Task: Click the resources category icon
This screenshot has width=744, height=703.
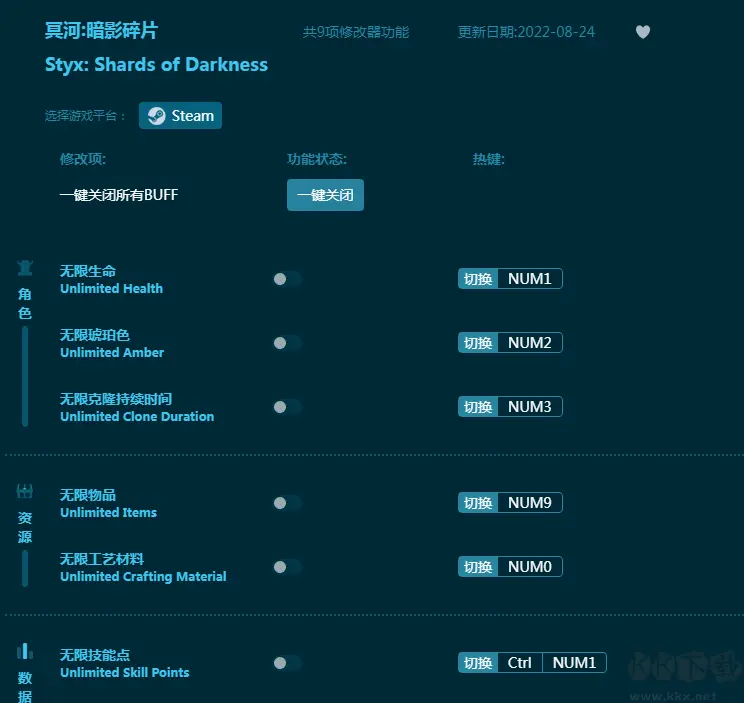Action: point(25,491)
